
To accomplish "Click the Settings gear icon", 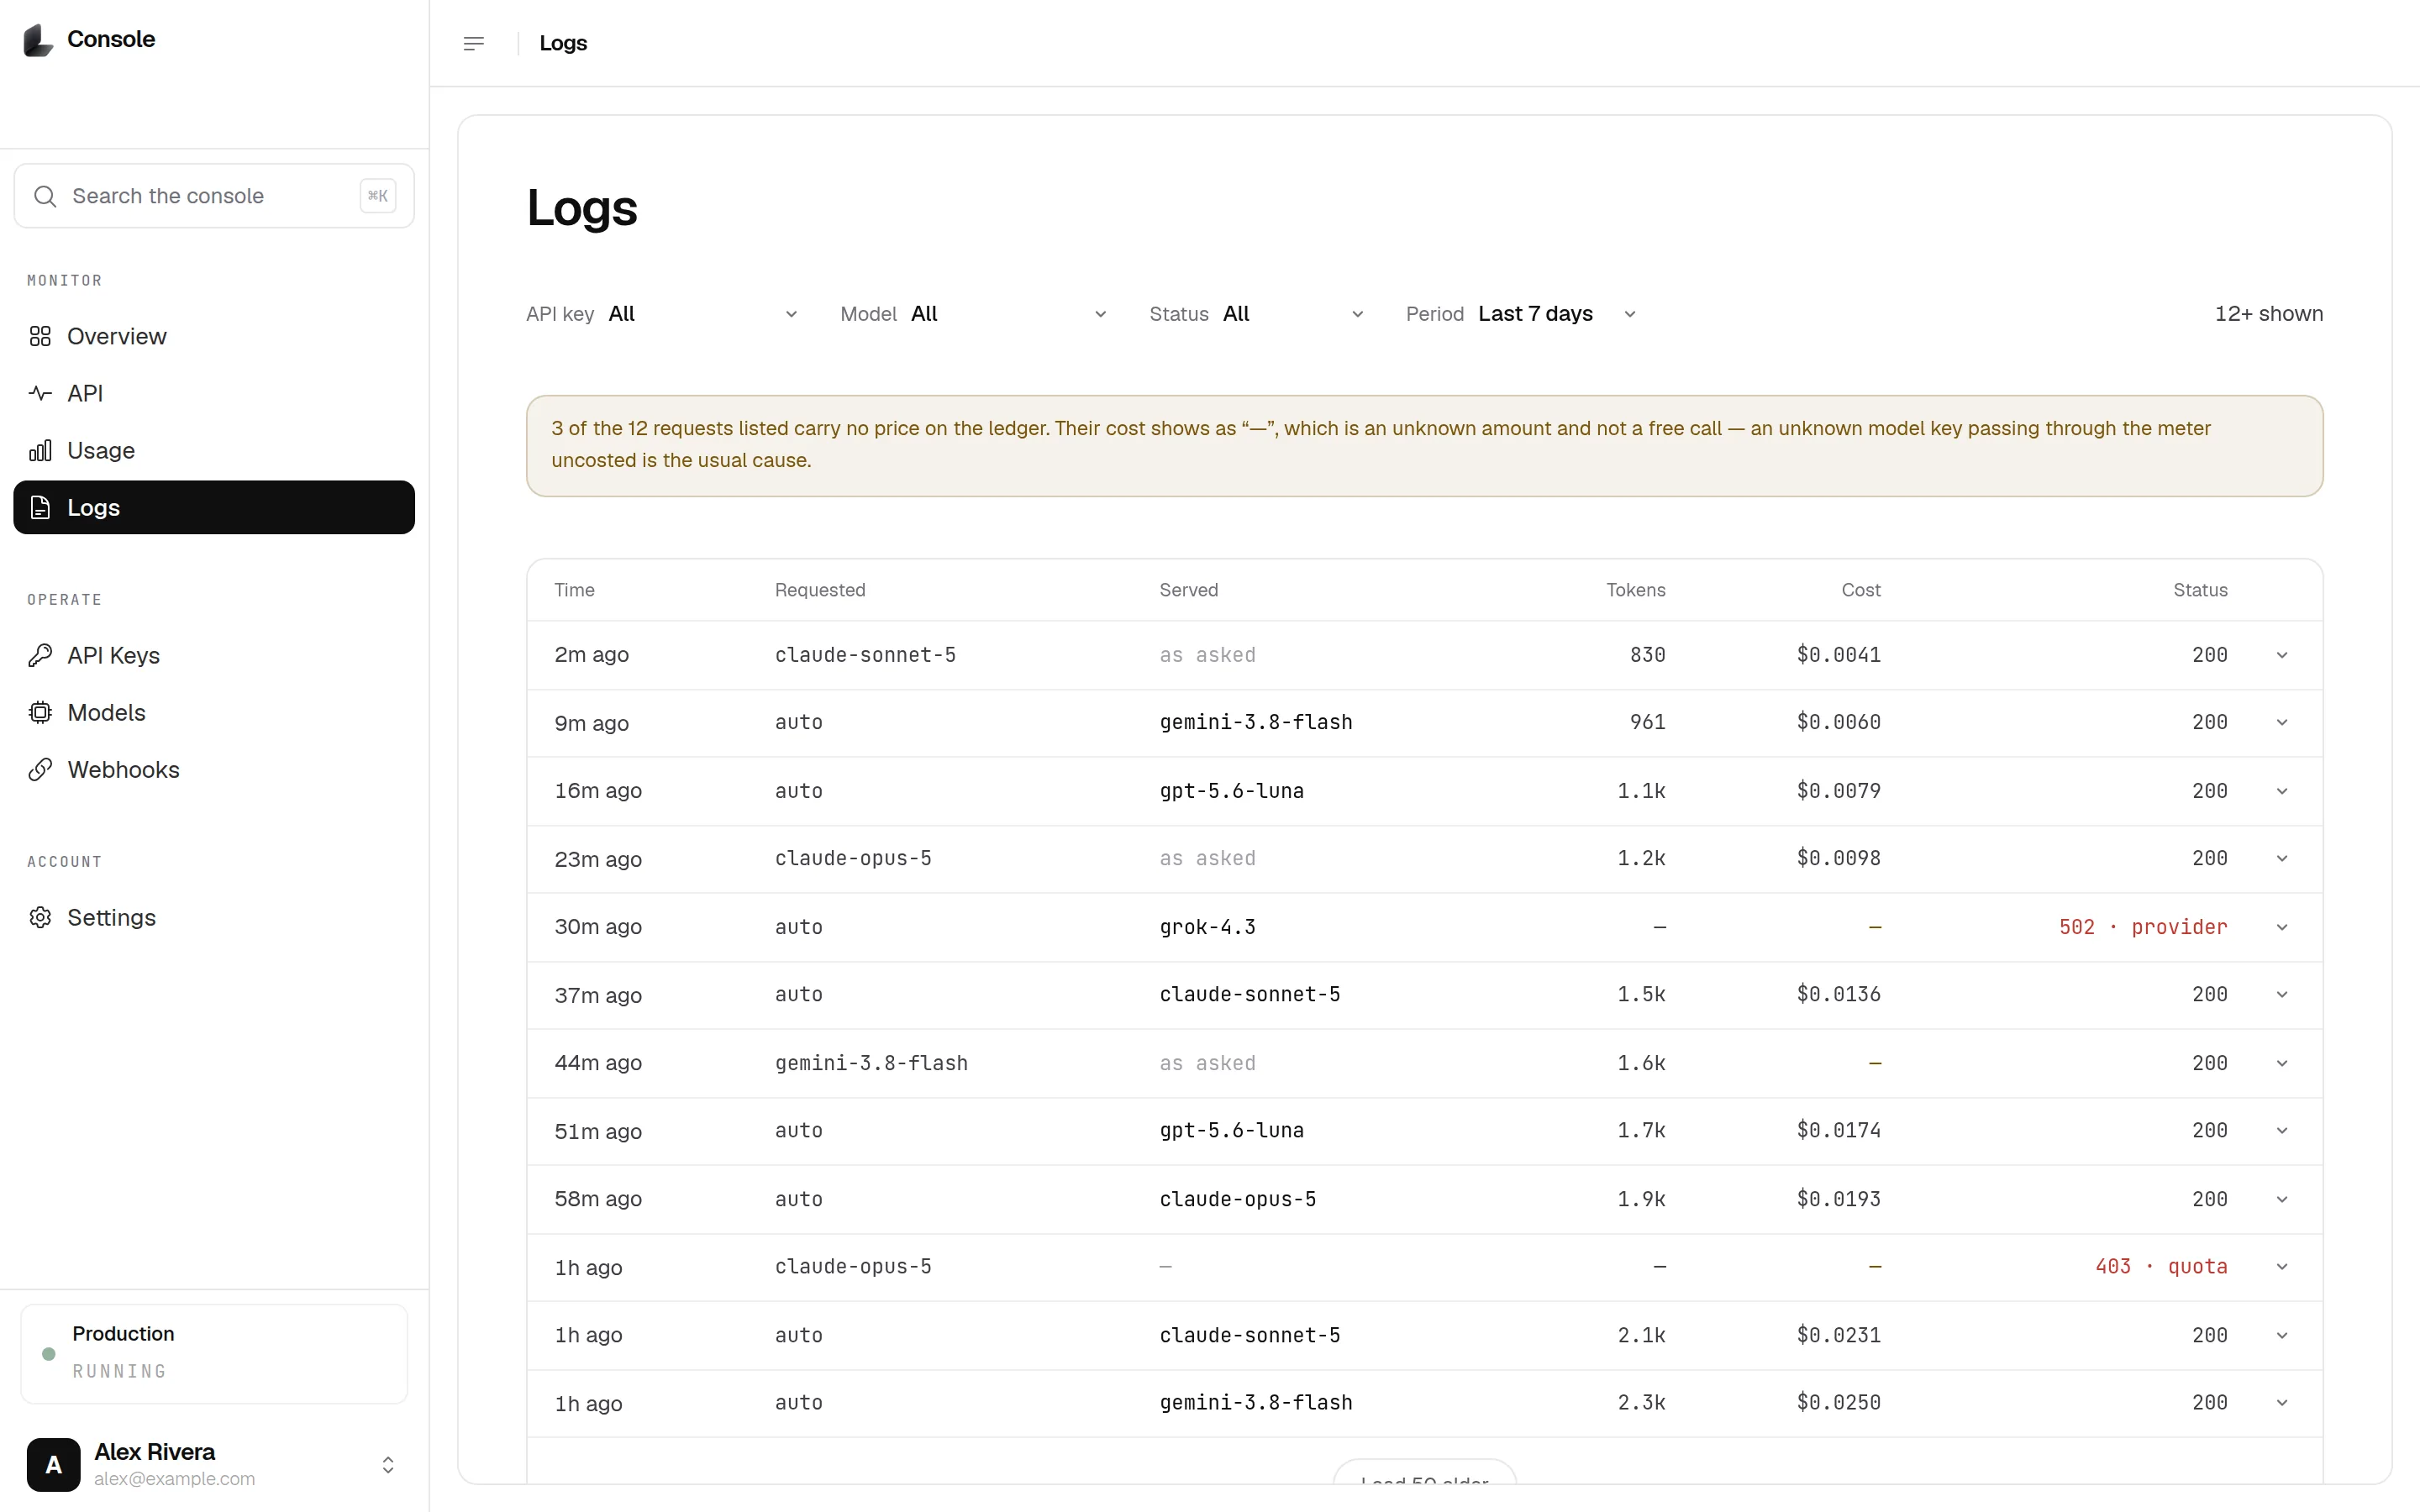I will coord(40,917).
